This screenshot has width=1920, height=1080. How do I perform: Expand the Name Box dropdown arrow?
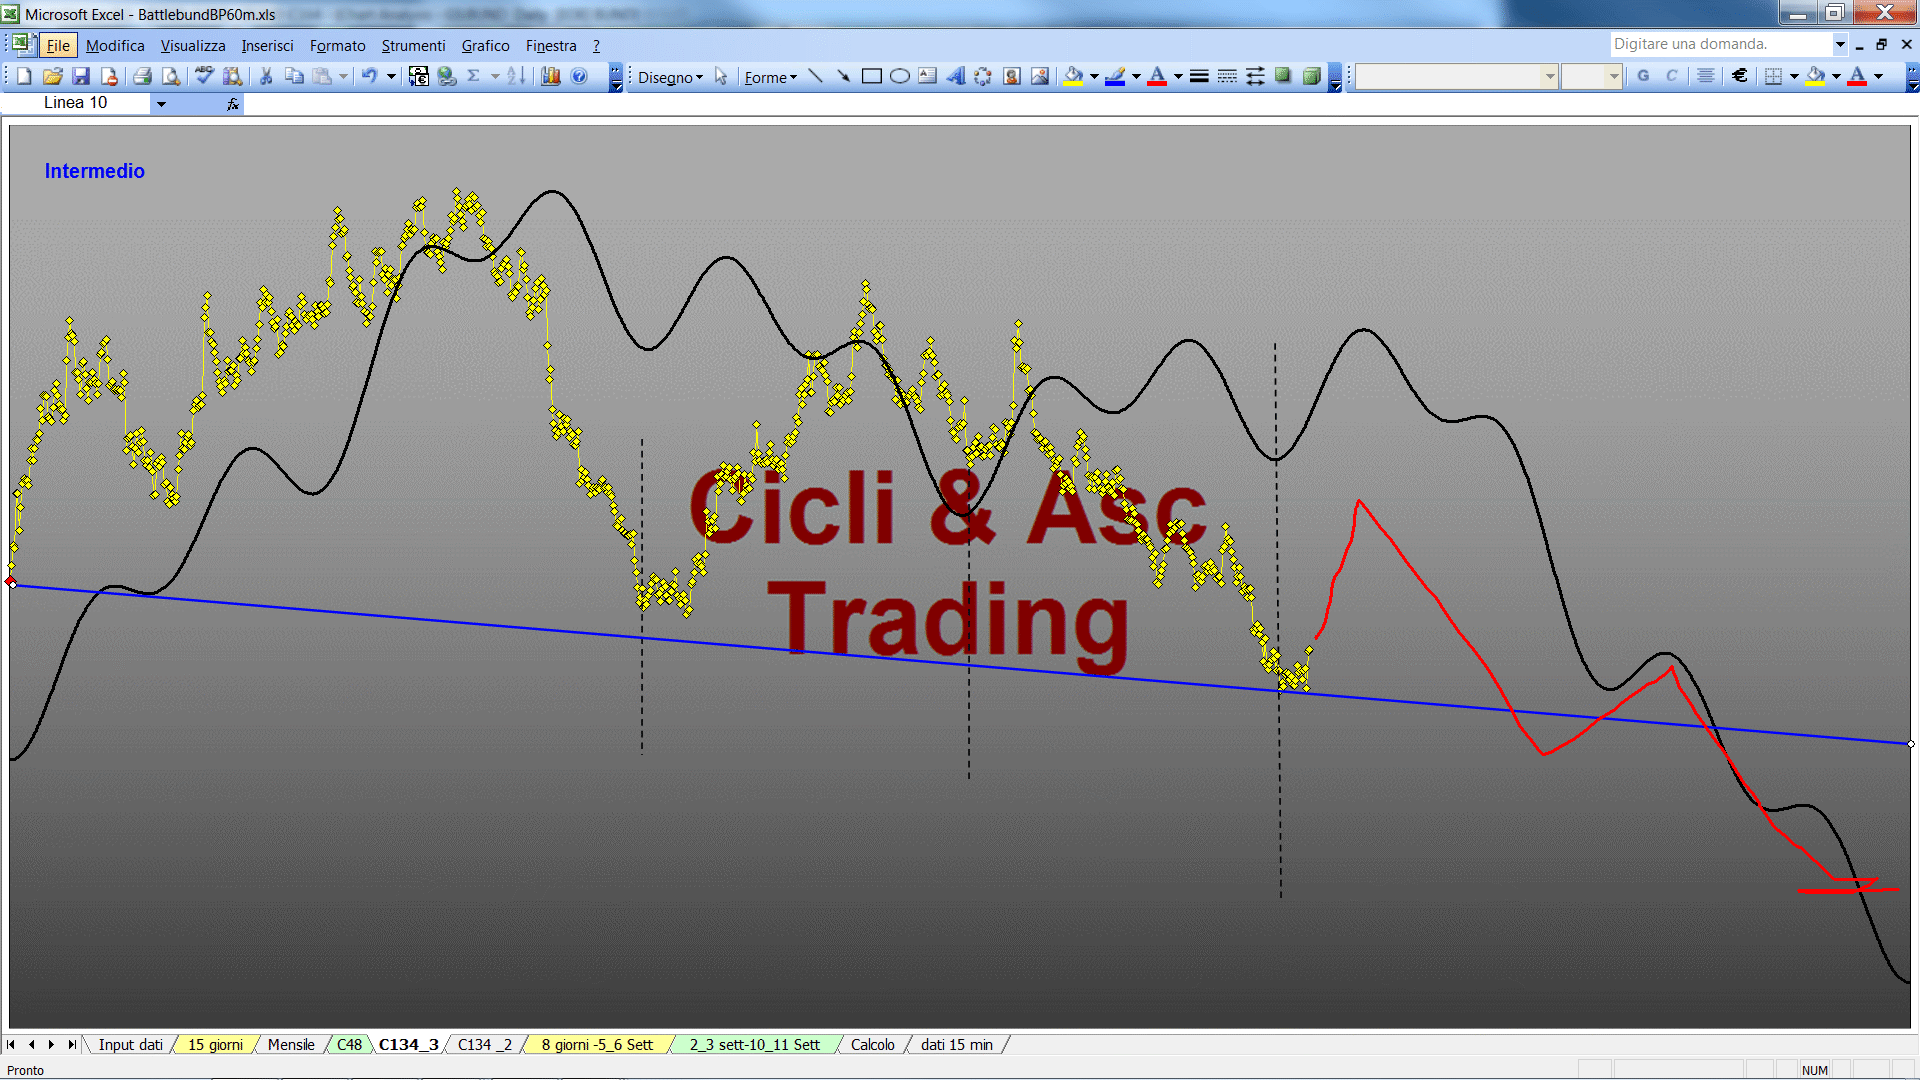tap(161, 103)
